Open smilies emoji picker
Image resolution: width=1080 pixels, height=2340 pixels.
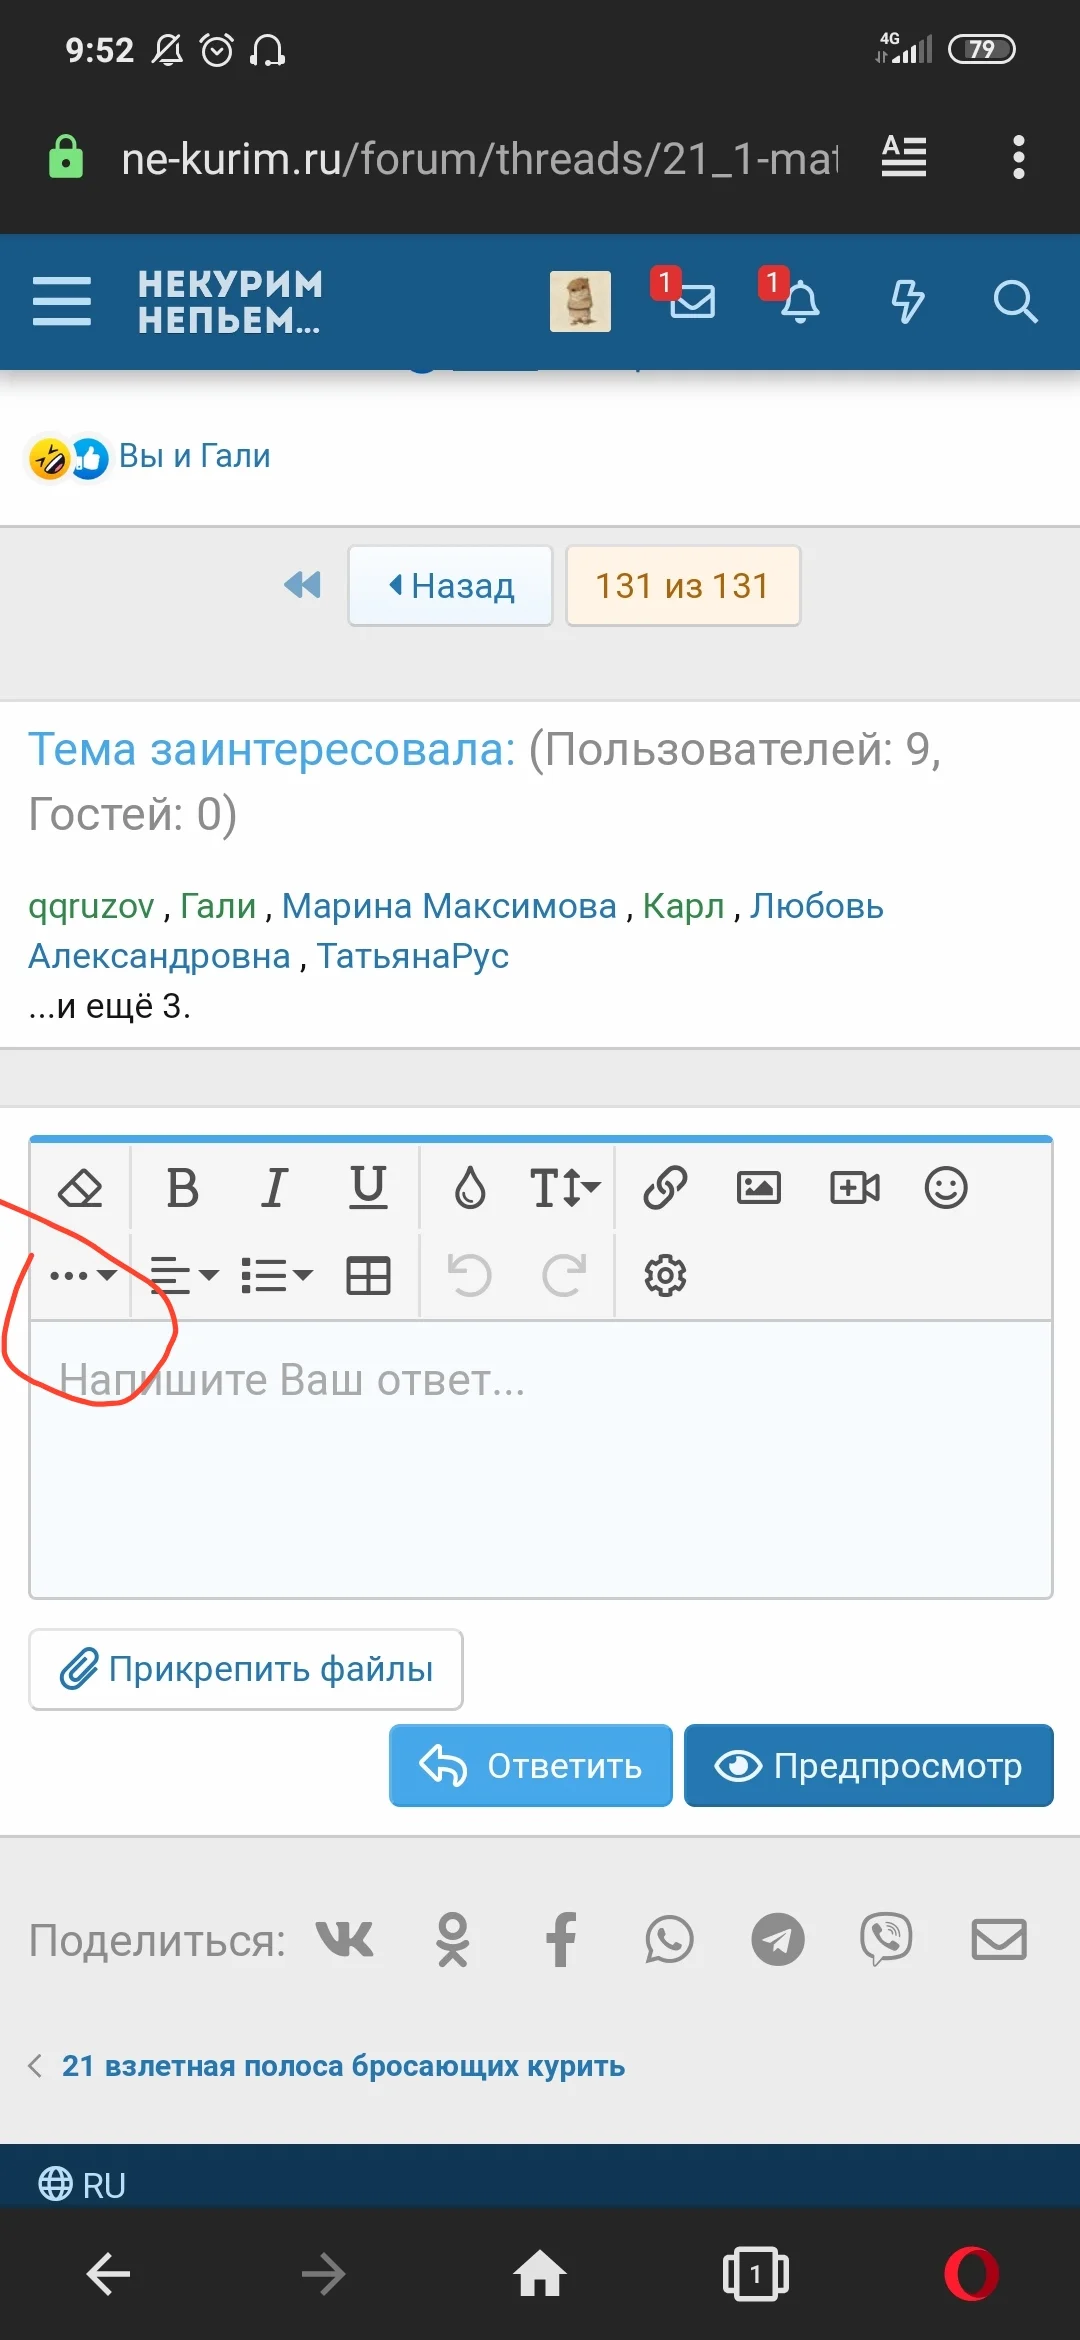[x=946, y=1188]
